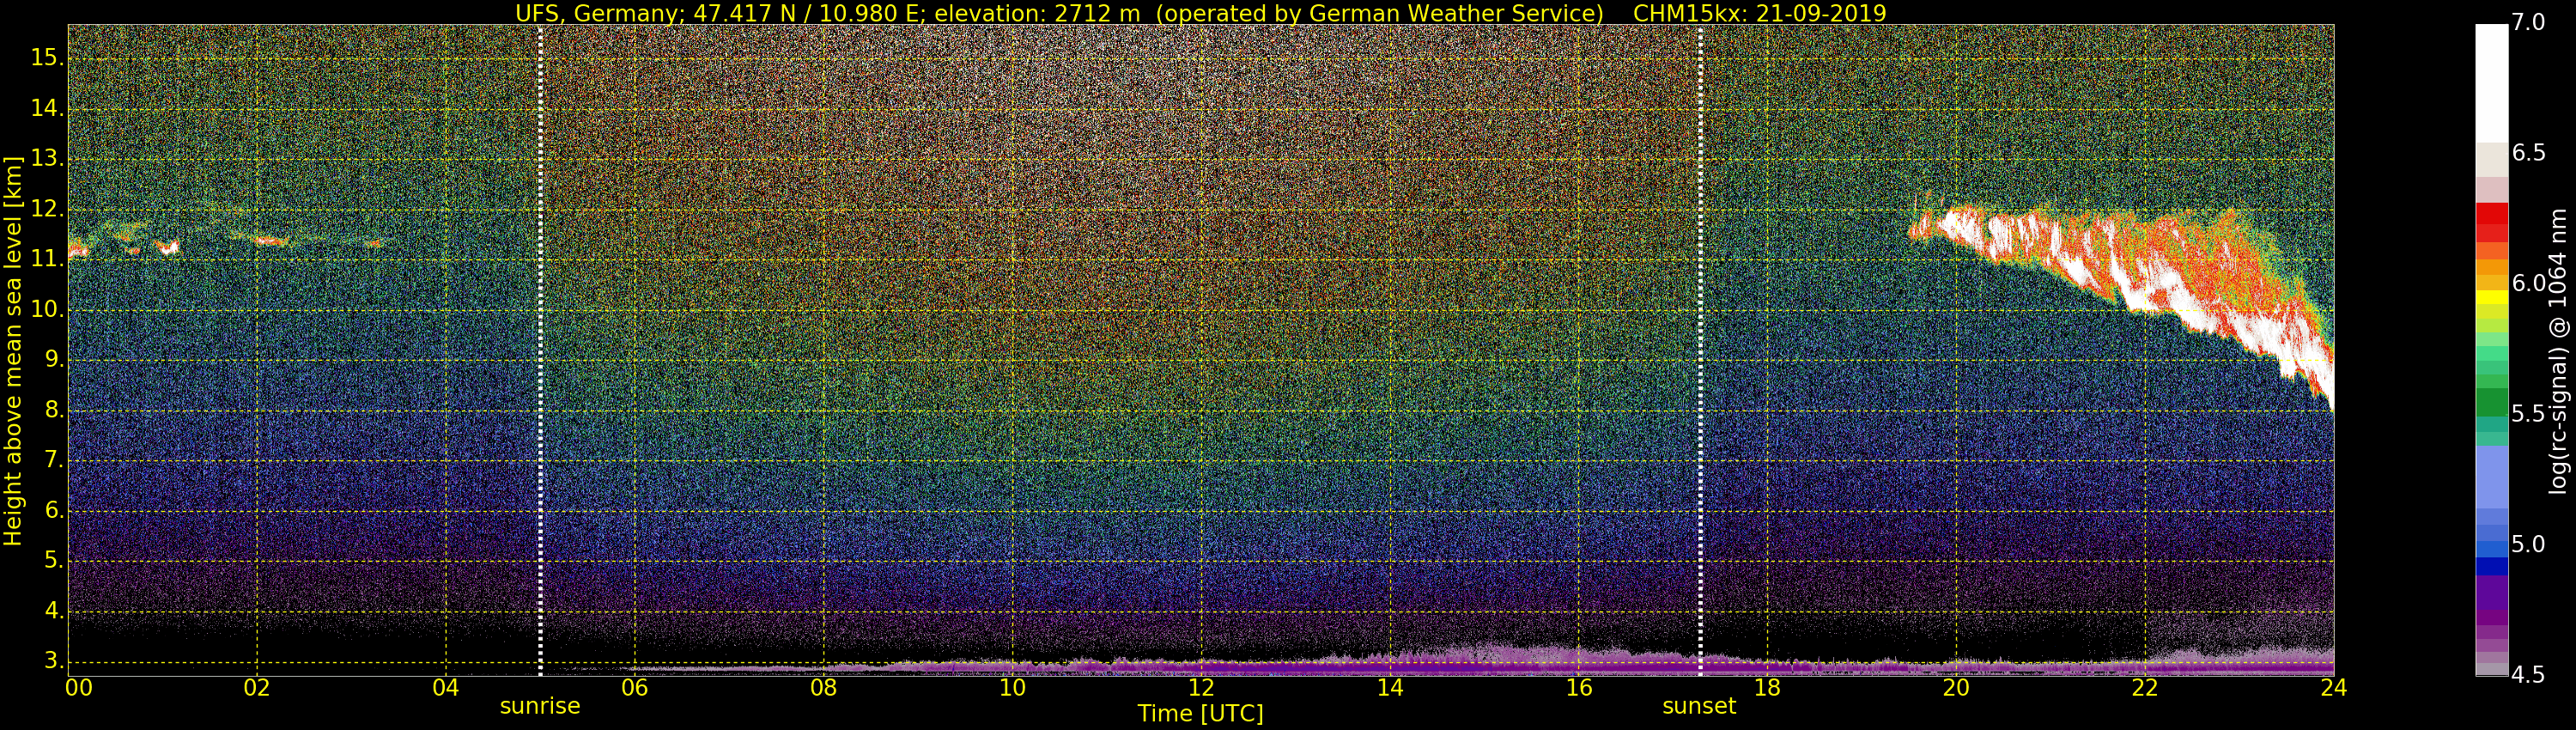The height and width of the screenshot is (730, 2576).
Task: Click the "12" time axis tick label
Action: pos(1201,688)
